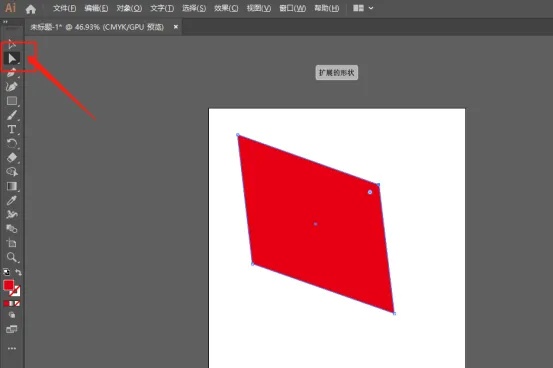Select the Type tool
The height and width of the screenshot is (368, 553).
[x=12, y=129]
